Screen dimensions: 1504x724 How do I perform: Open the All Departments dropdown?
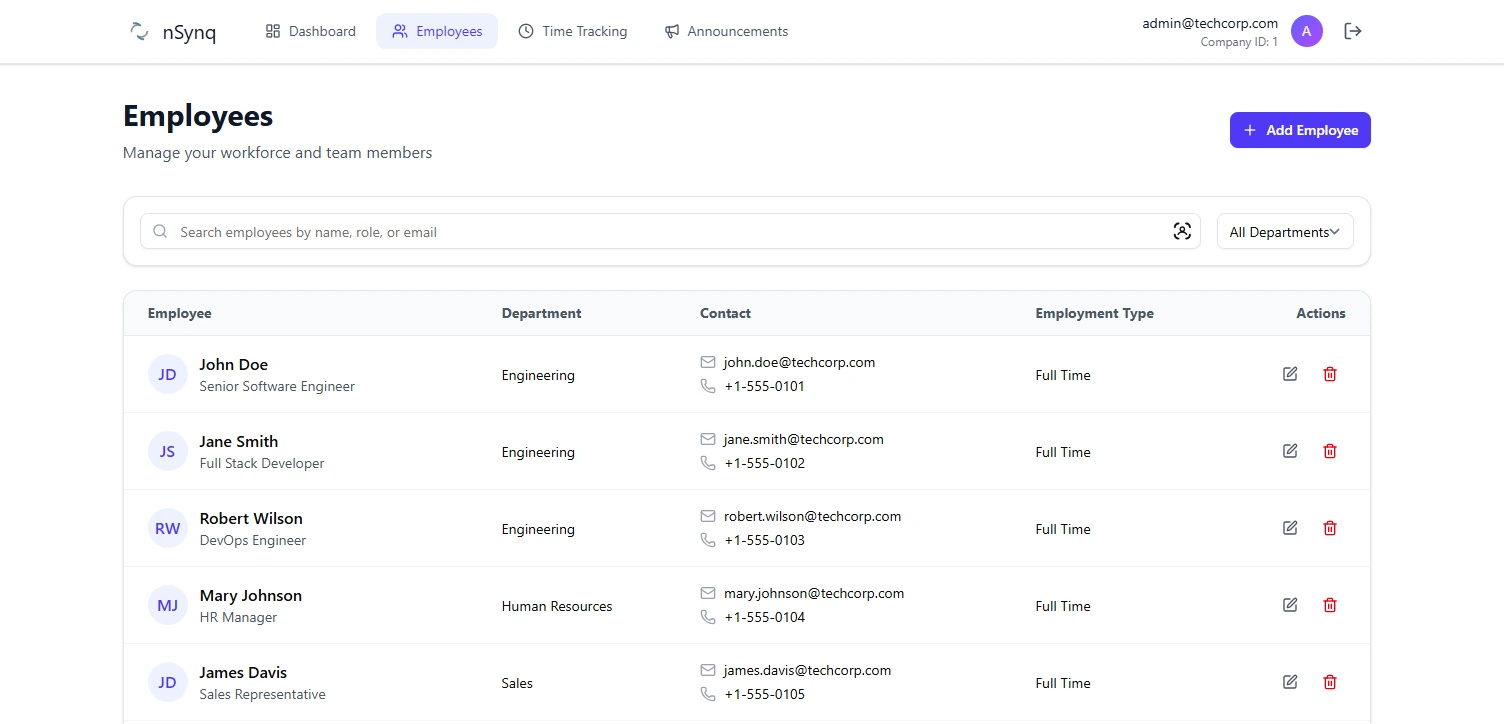[x=1285, y=231]
